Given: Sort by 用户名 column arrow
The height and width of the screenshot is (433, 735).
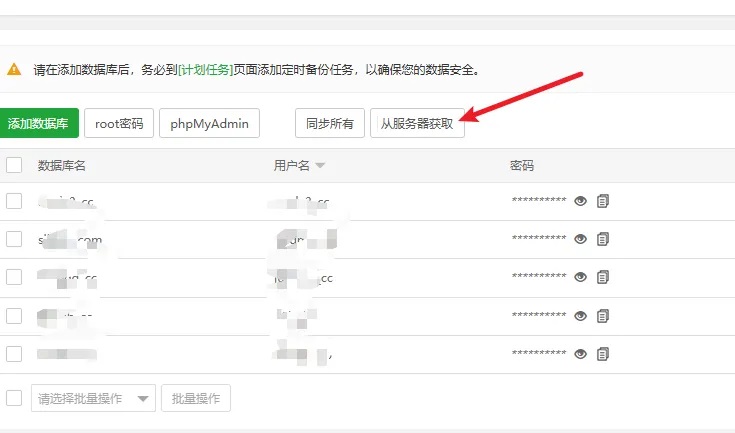Looking at the screenshot, I should (320, 166).
